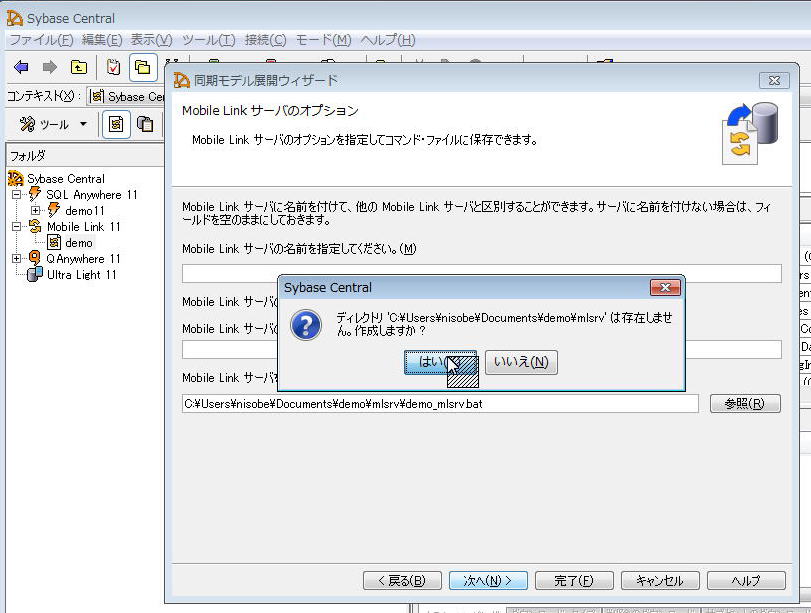The height and width of the screenshot is (613, 811).
Task: Click the 参照 browse button
Action: point(744,403)
